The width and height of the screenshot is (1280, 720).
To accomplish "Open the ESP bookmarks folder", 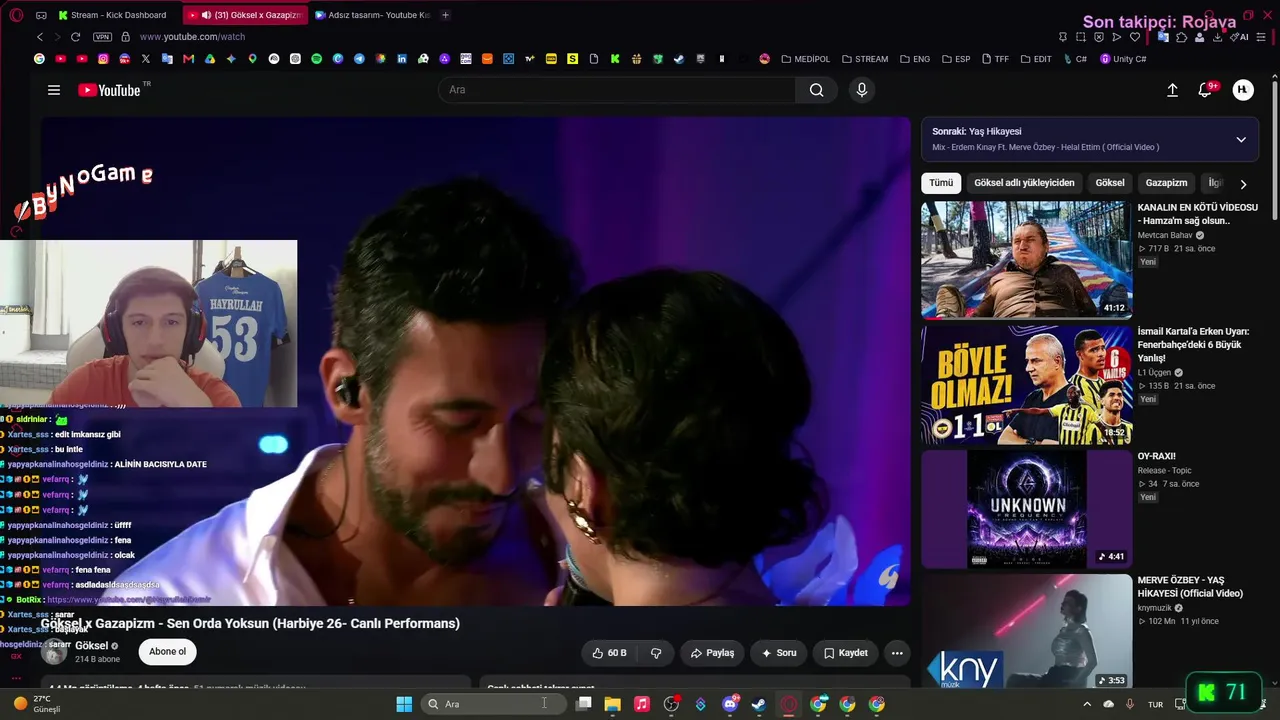I will 955,59.
